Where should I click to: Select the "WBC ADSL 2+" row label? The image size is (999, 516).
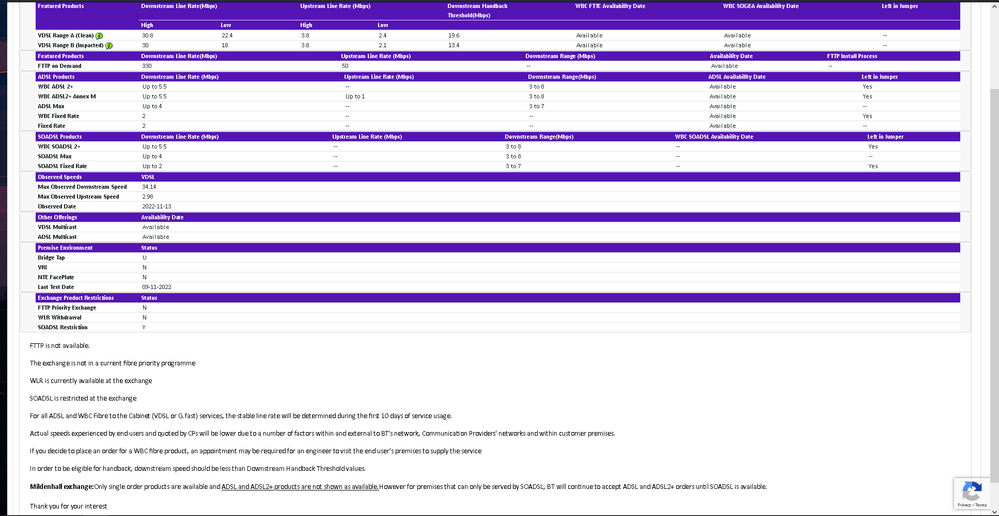click(x=55, y=86)
